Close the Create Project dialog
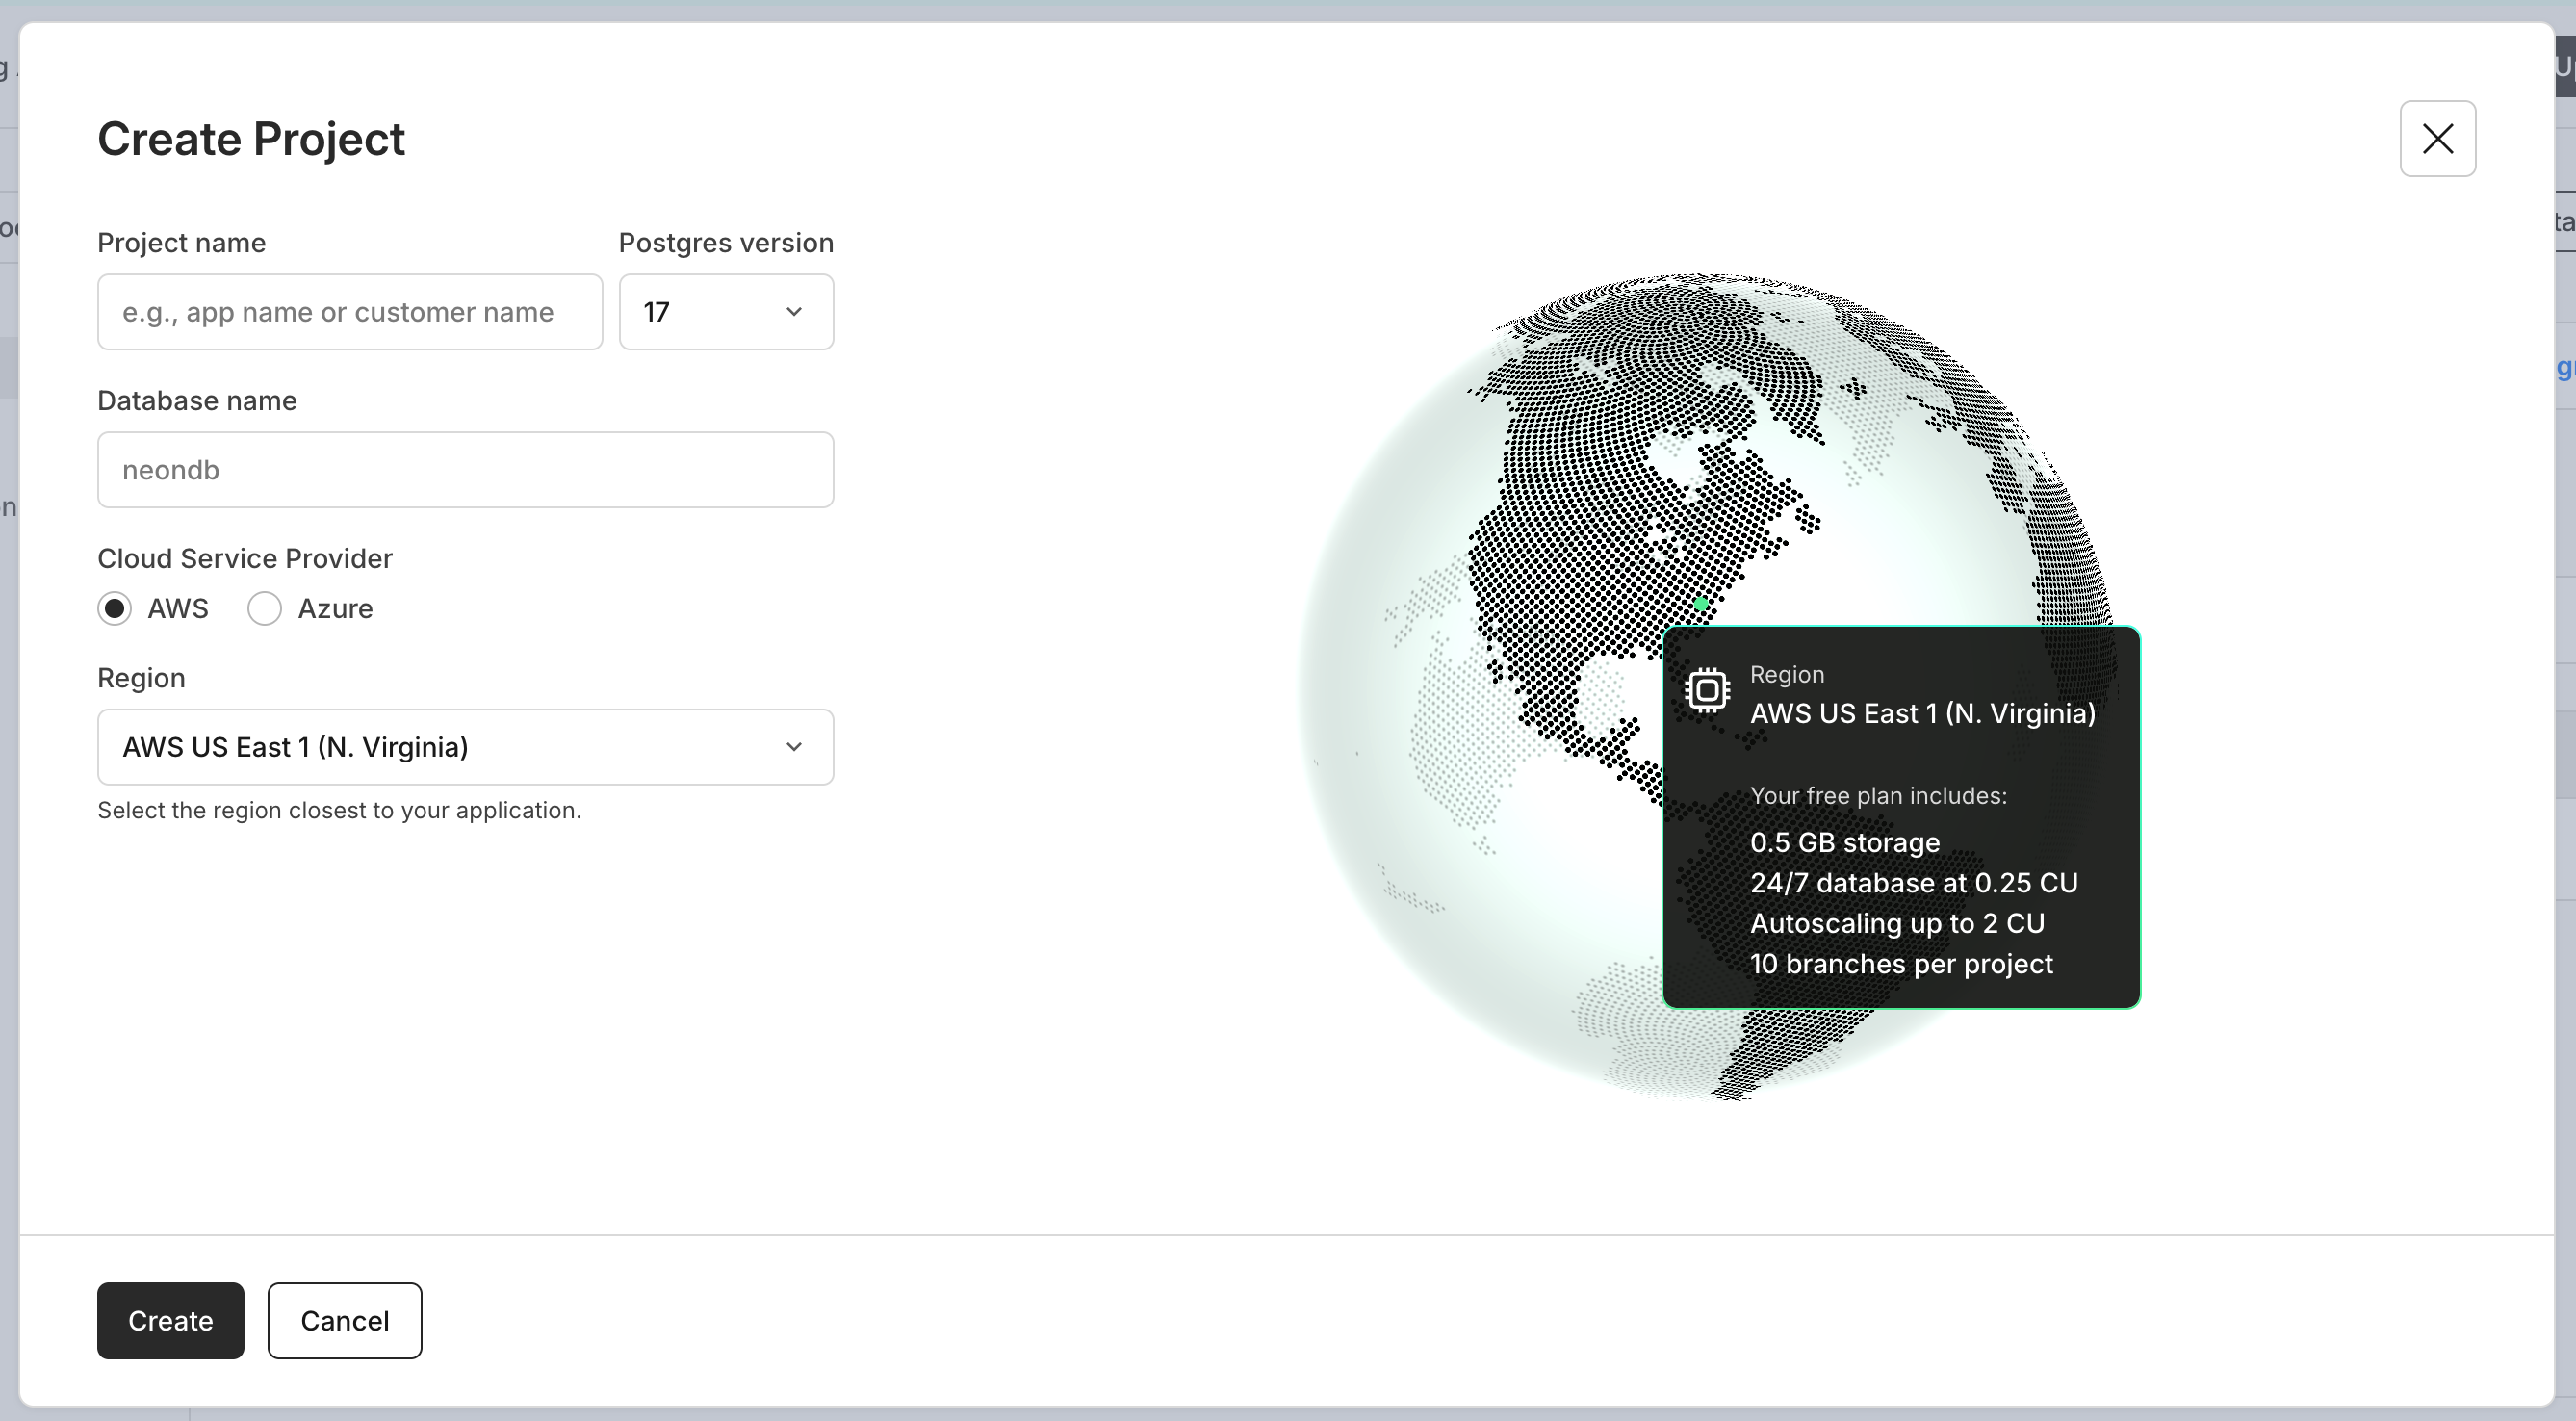Viewport: 2576px width, 1421px height. coord(2437,139)
